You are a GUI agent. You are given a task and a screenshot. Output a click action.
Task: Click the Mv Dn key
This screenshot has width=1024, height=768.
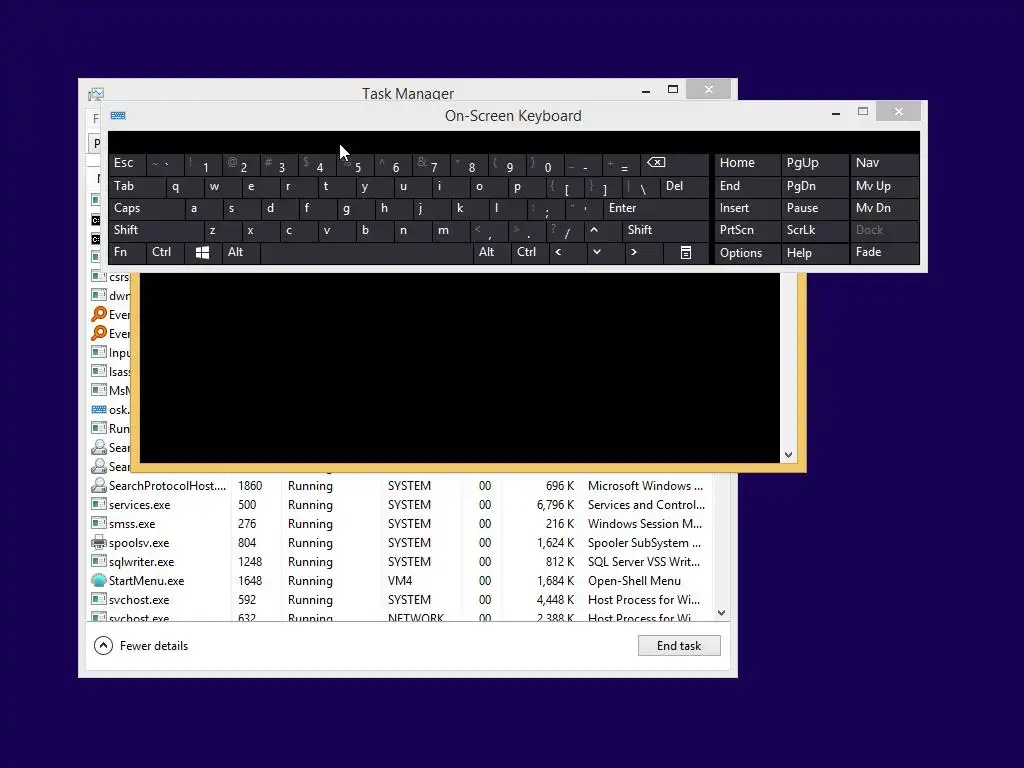[885, 208]
